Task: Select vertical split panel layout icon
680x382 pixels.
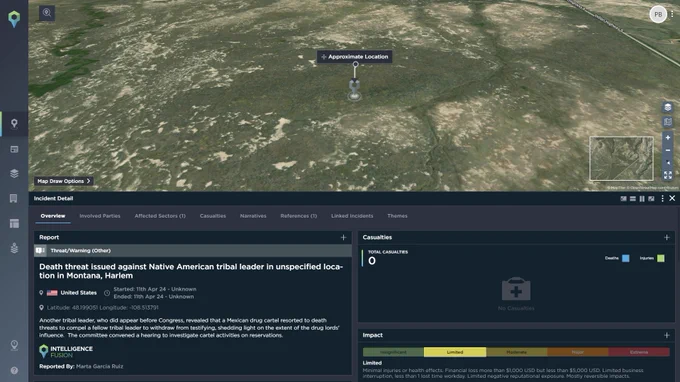Action: 642,199
